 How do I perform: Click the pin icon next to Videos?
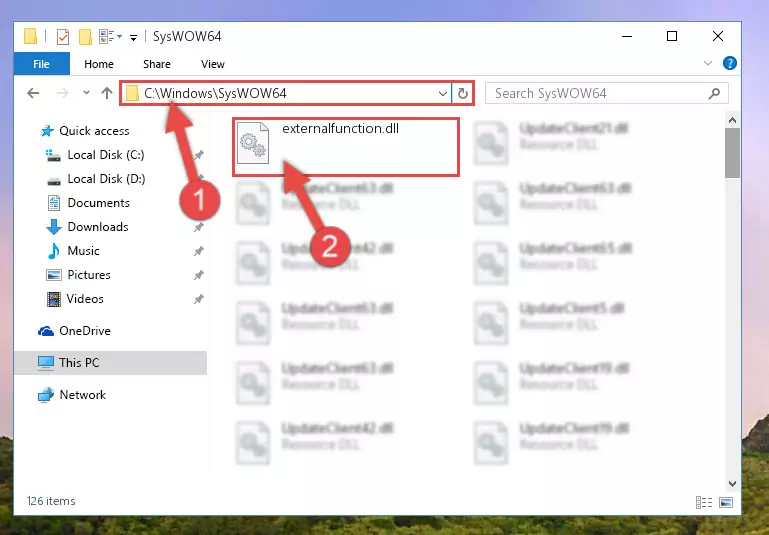199,299
